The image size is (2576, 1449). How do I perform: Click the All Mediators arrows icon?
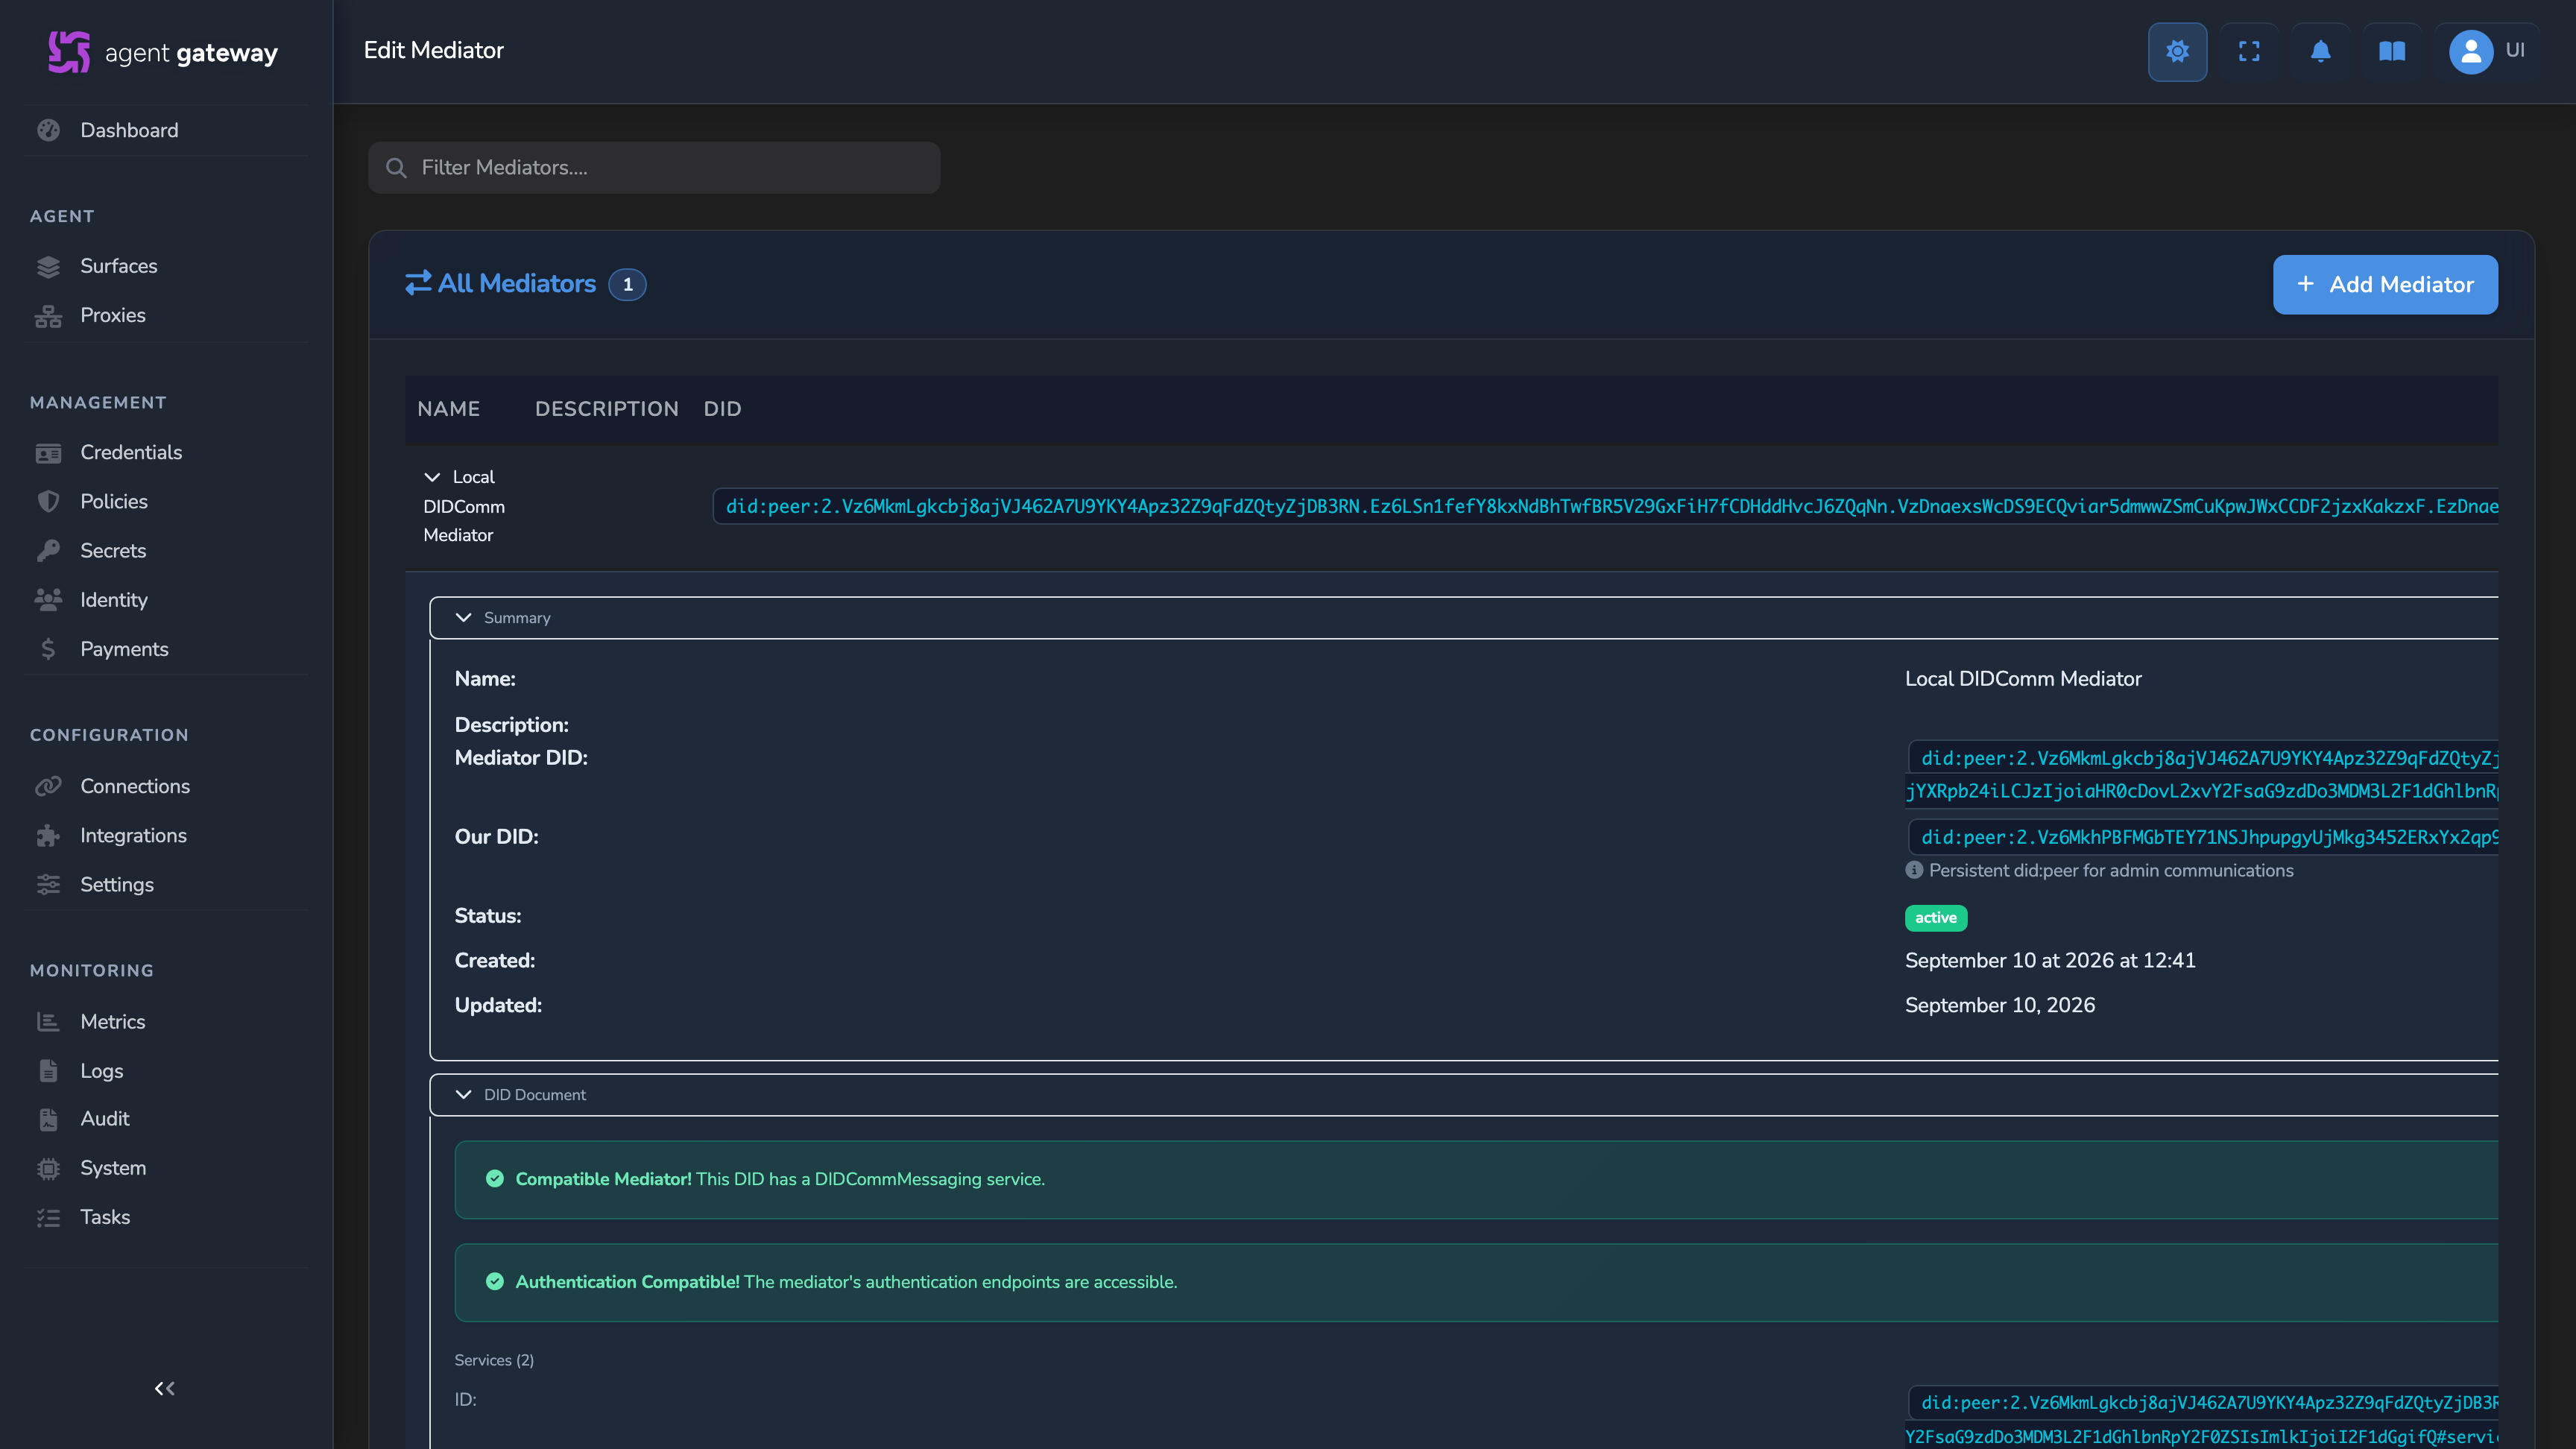pos(418,283)
